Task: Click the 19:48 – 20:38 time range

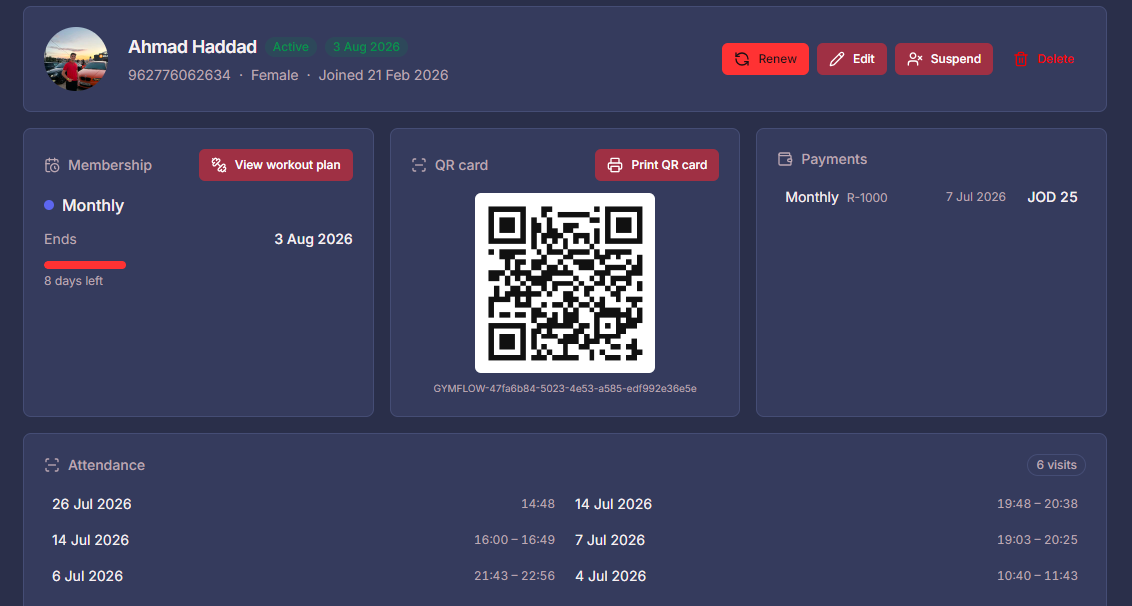Action: [1037, 504]
